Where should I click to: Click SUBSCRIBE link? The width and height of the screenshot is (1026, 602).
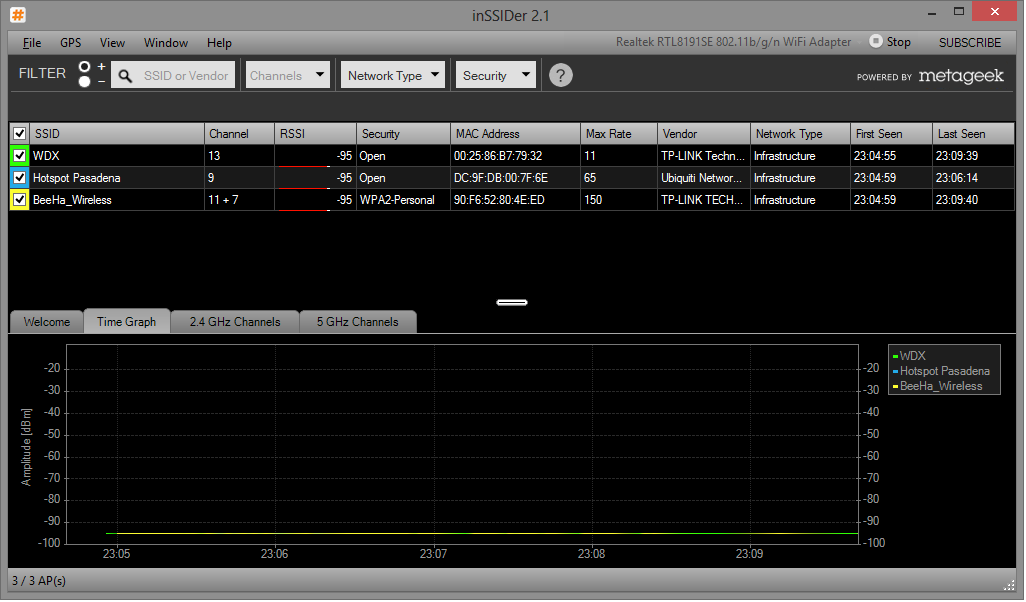tap(970, 43)
